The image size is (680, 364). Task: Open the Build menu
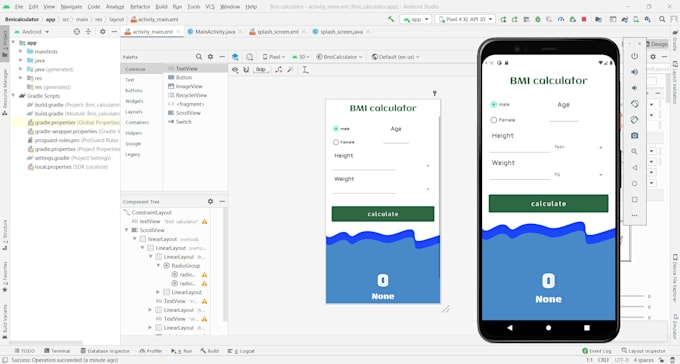(161, 7)
